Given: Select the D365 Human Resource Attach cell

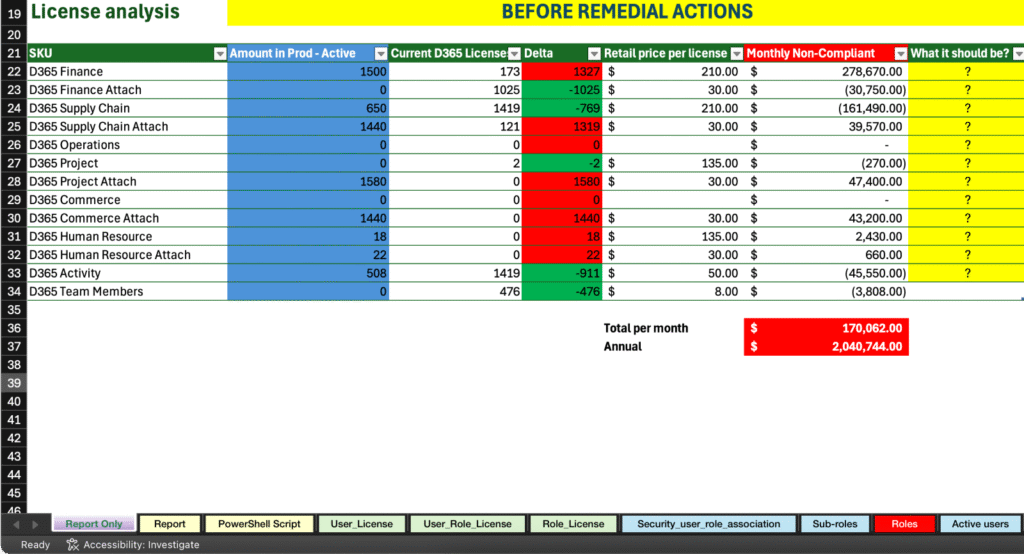Looking at the screenshot, I should tap(127, 255).
